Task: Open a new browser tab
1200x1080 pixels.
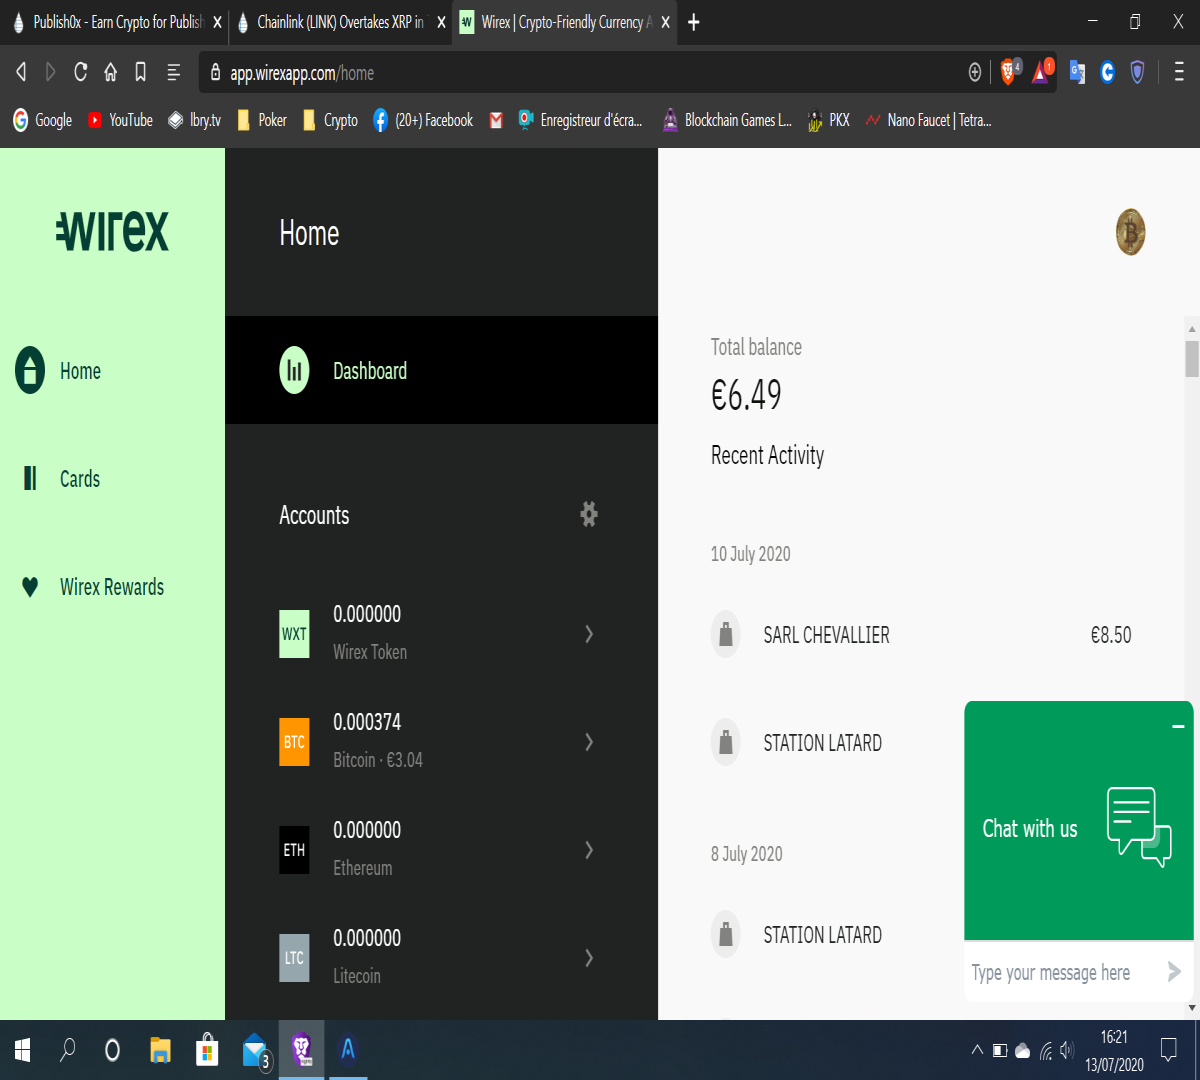Action: 694,22
